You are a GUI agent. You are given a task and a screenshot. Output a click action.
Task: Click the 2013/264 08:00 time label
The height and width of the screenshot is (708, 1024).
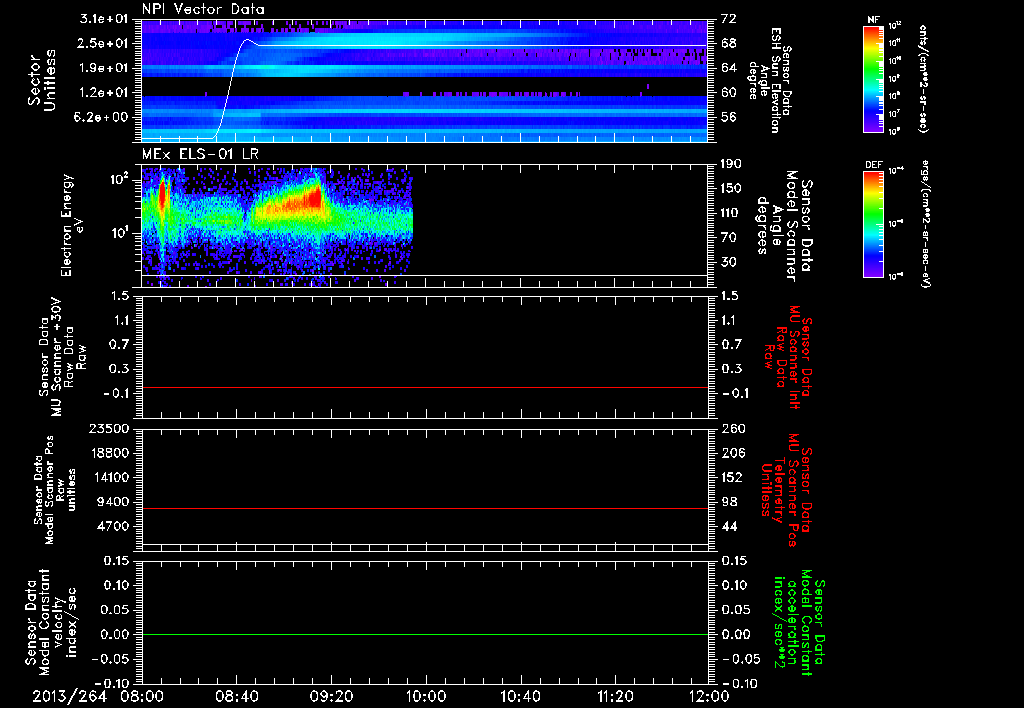[x=97, y=696]
